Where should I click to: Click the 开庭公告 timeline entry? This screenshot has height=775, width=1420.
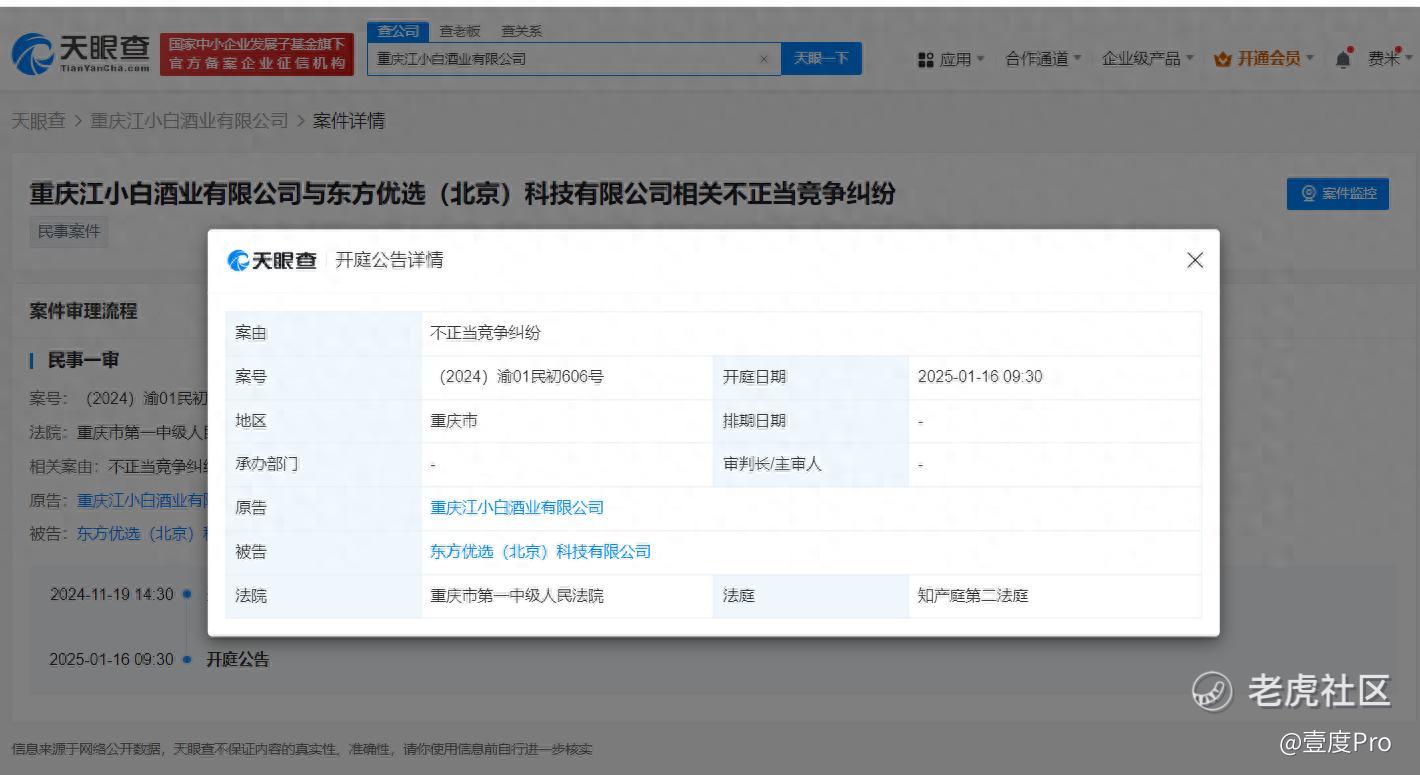pos(238,659)
